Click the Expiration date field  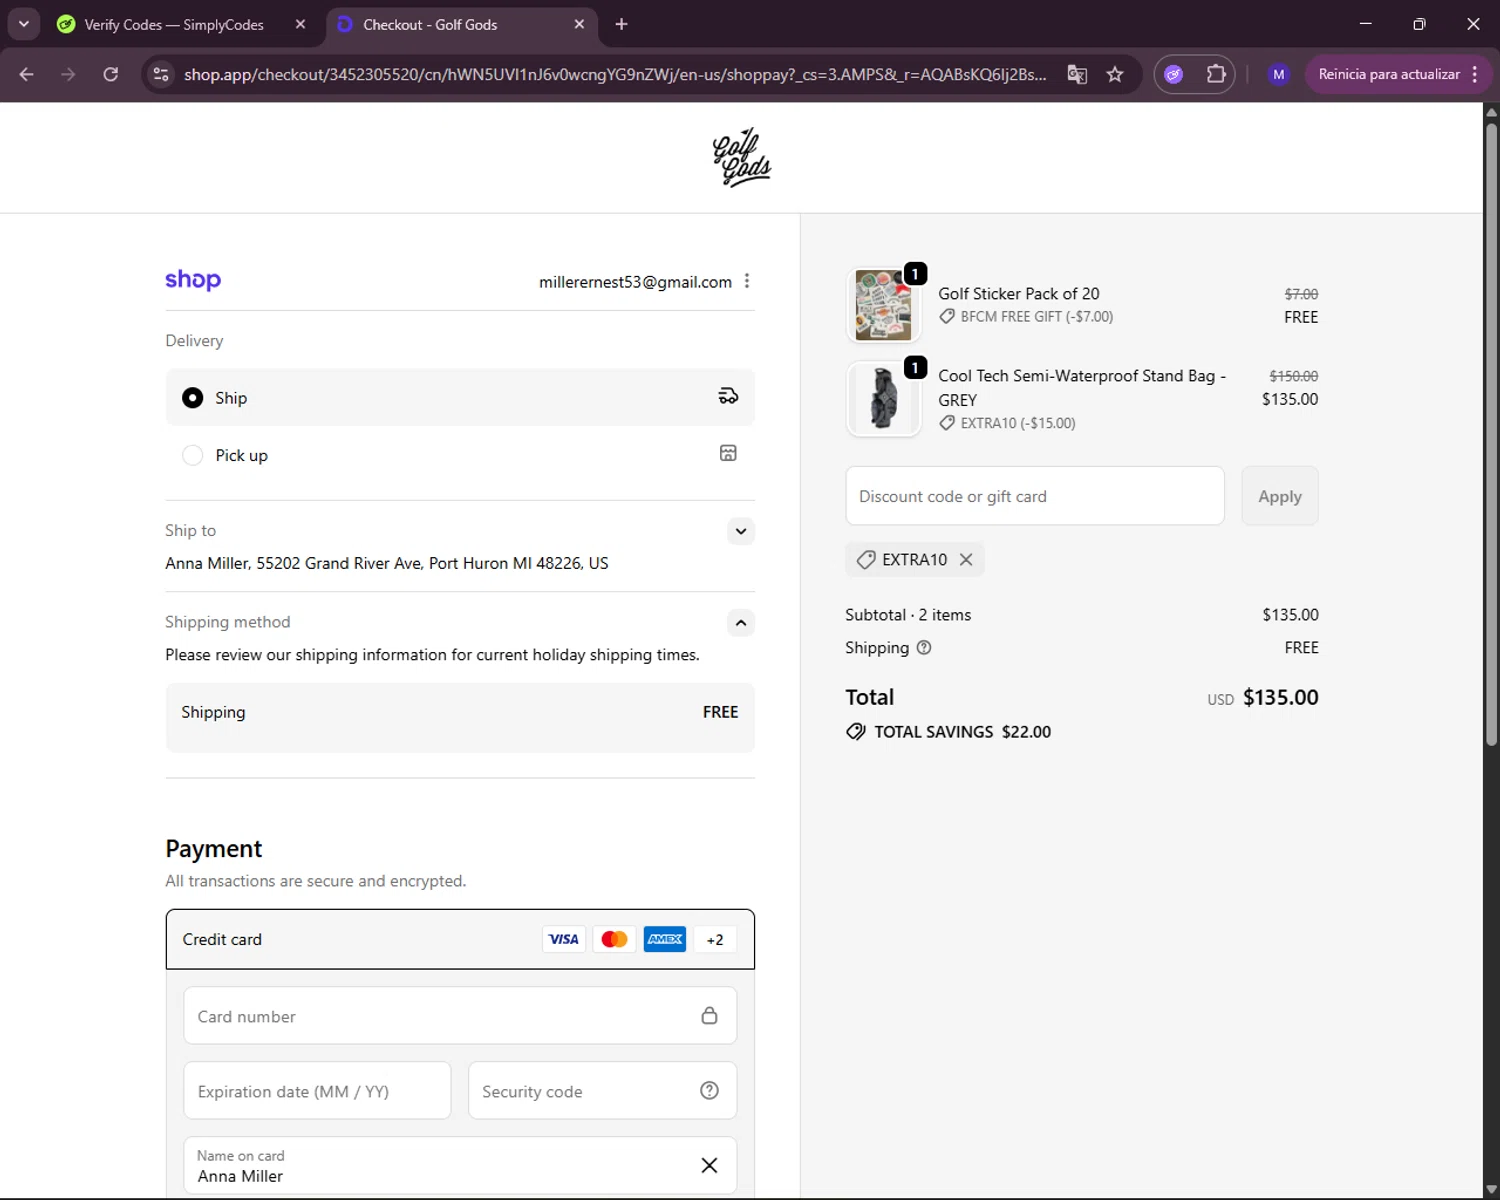(x=317, y=1091)
